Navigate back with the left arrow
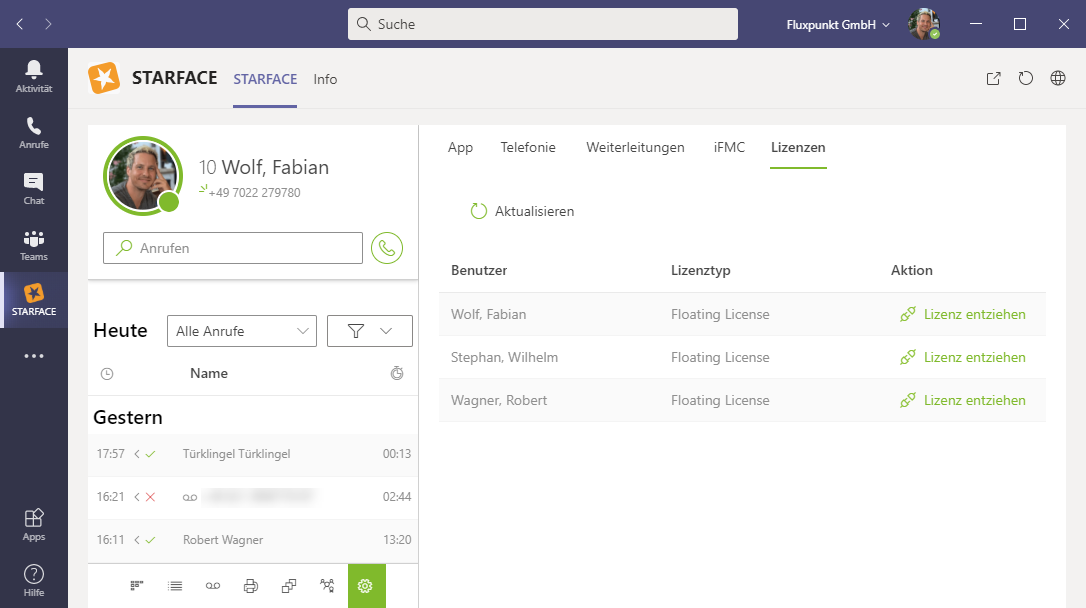This screenshot has height=608, width=1086. [20, 24]
